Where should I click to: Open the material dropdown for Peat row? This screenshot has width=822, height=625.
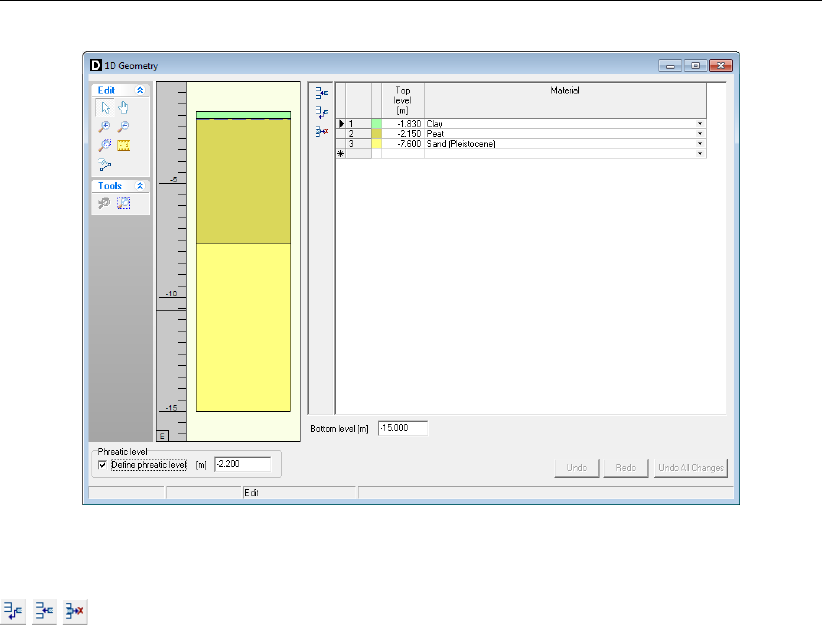tap(700, 134)
